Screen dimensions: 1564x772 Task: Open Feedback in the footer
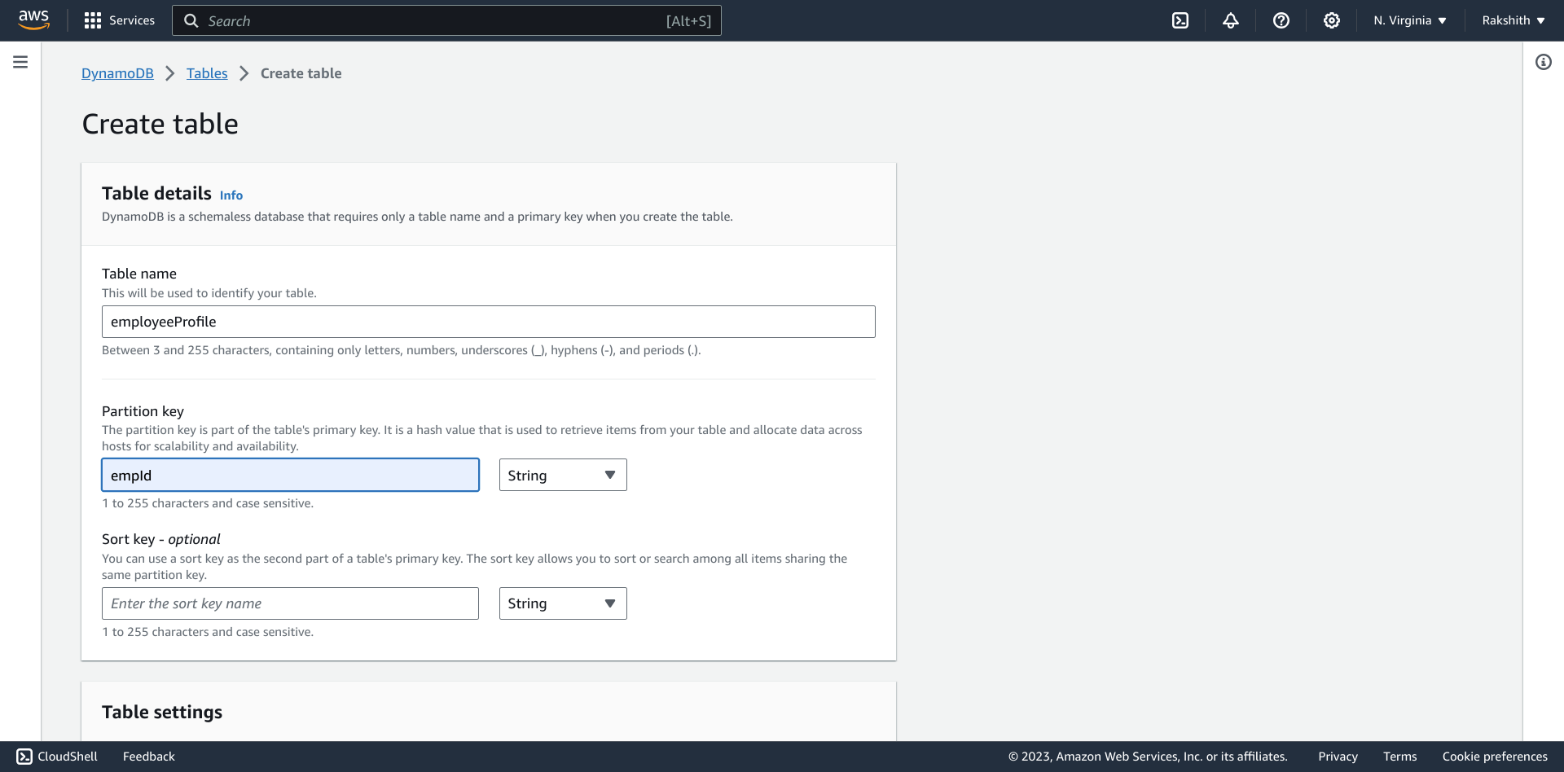pyautogui.click(x=149, y=756)
